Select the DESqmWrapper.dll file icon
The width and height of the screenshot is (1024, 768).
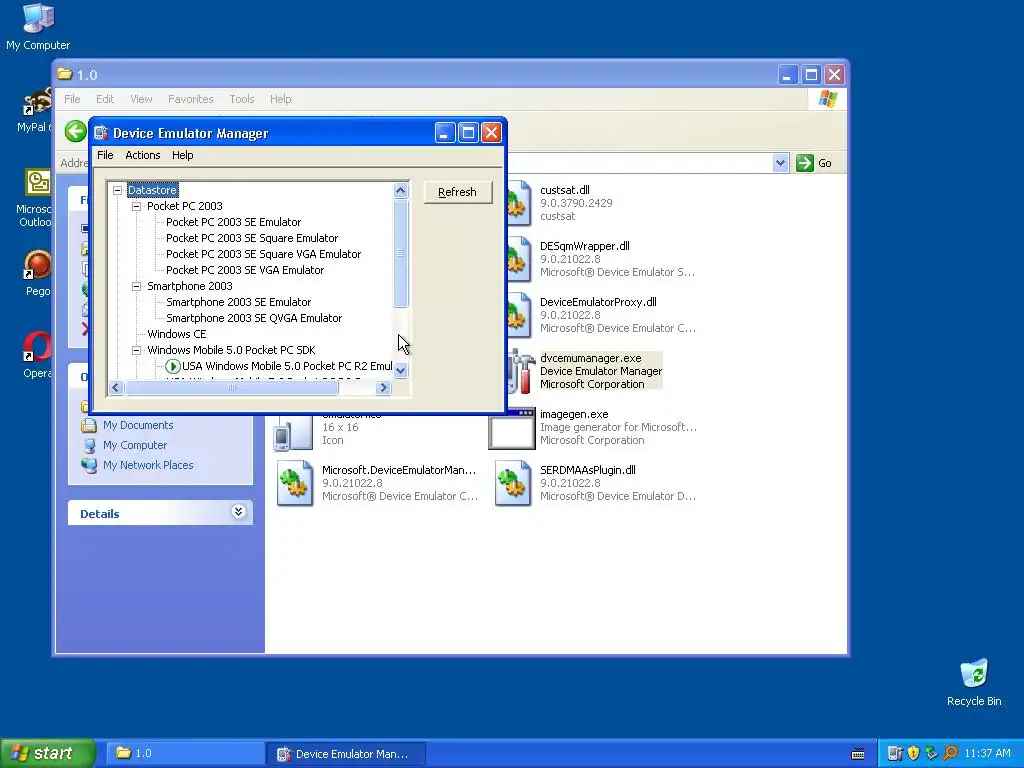tap(519, 259)
